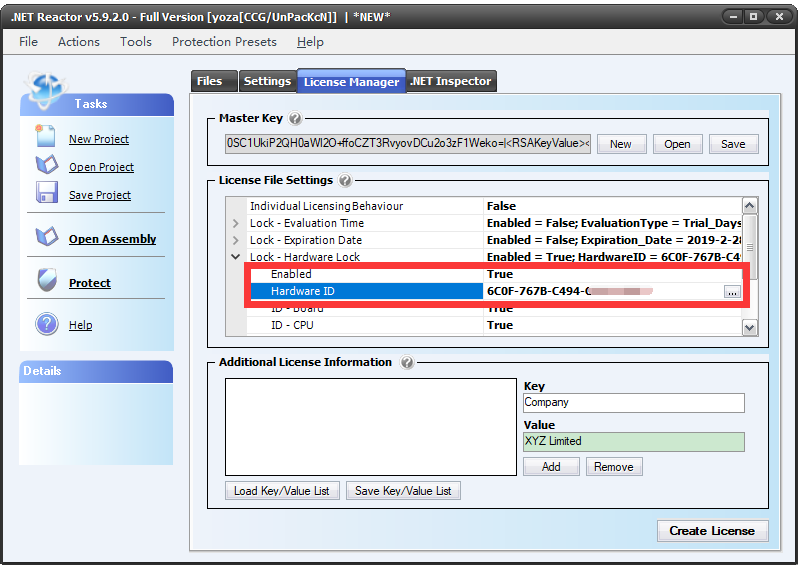Click the Value field containing XYZ Limited
The image size is (798, 565).
tap(634, 441)
